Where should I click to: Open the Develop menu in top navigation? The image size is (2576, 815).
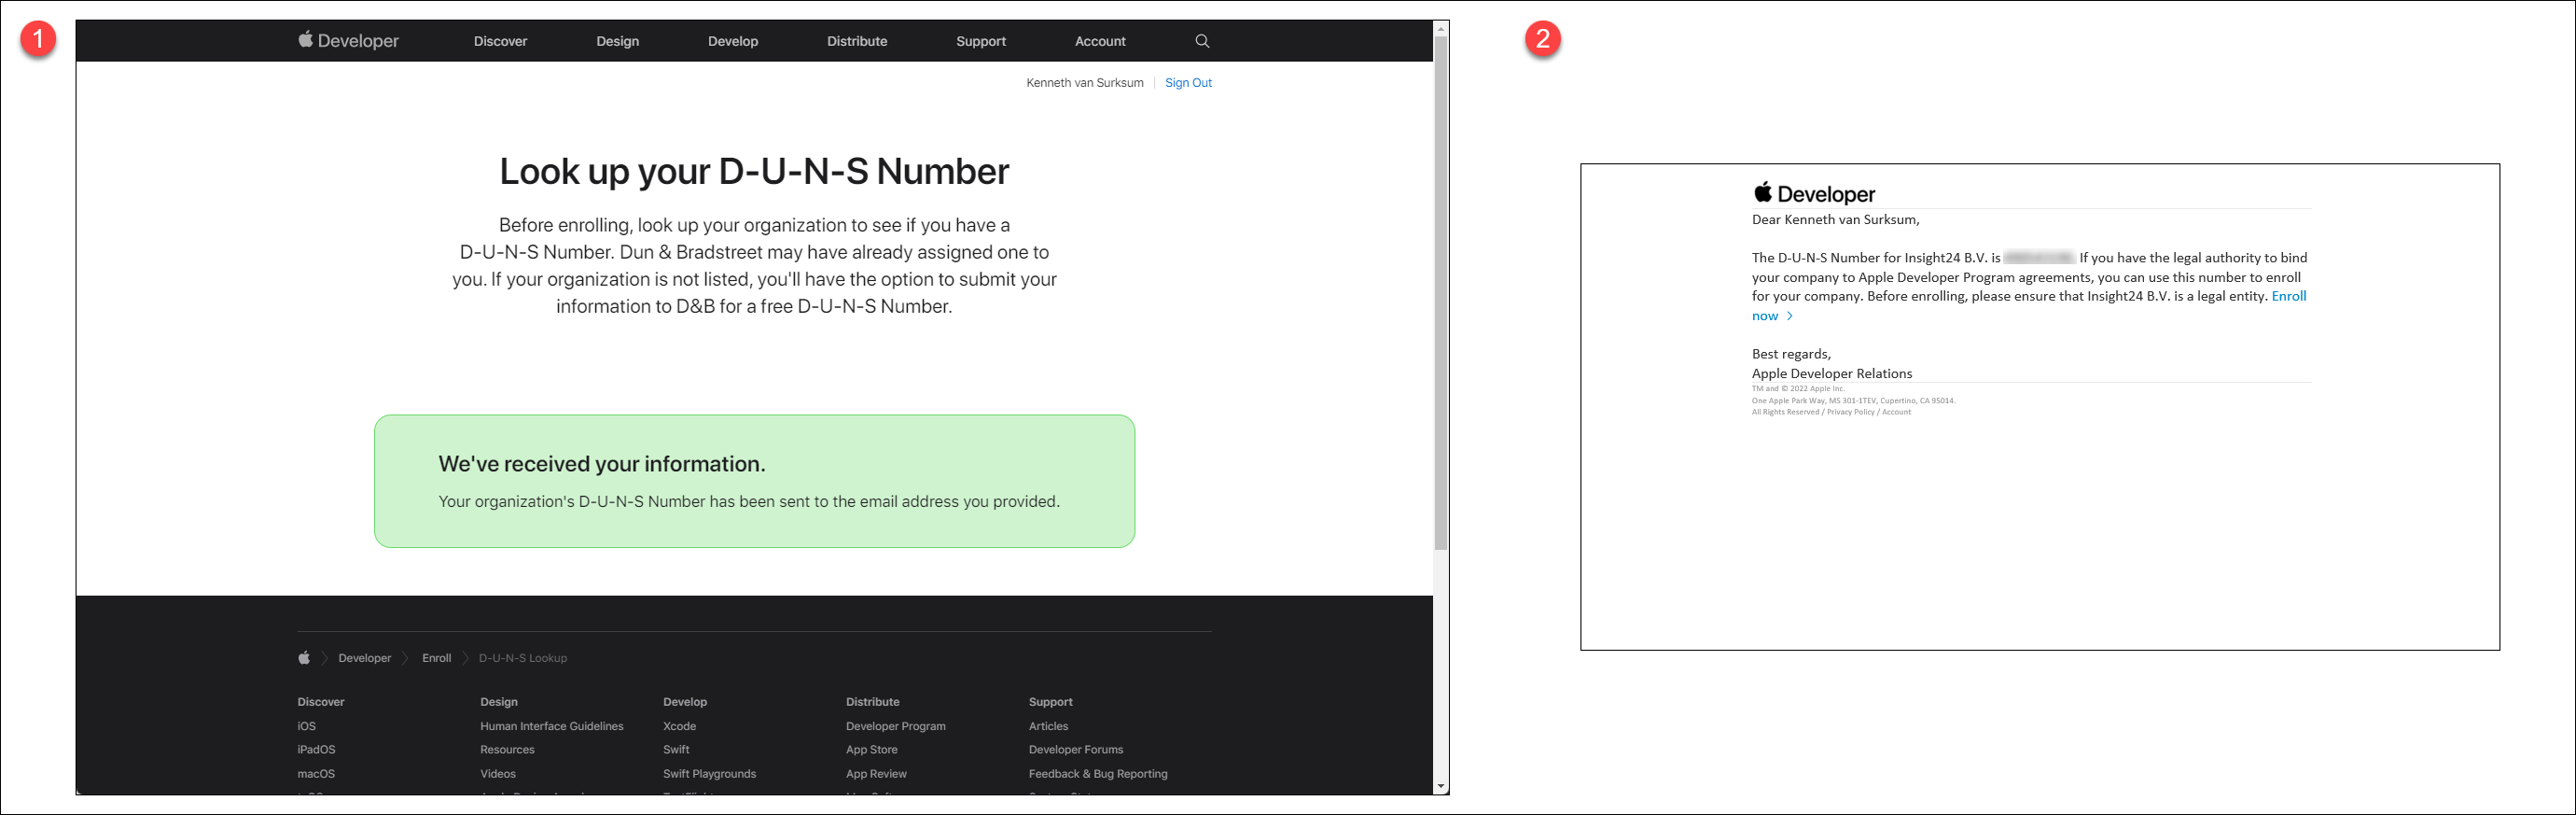pyautogui.click(x=733, y=41)
